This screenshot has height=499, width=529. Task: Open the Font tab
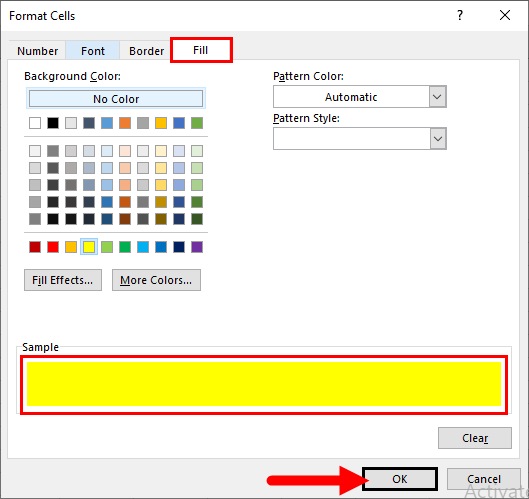pos(93,51)
